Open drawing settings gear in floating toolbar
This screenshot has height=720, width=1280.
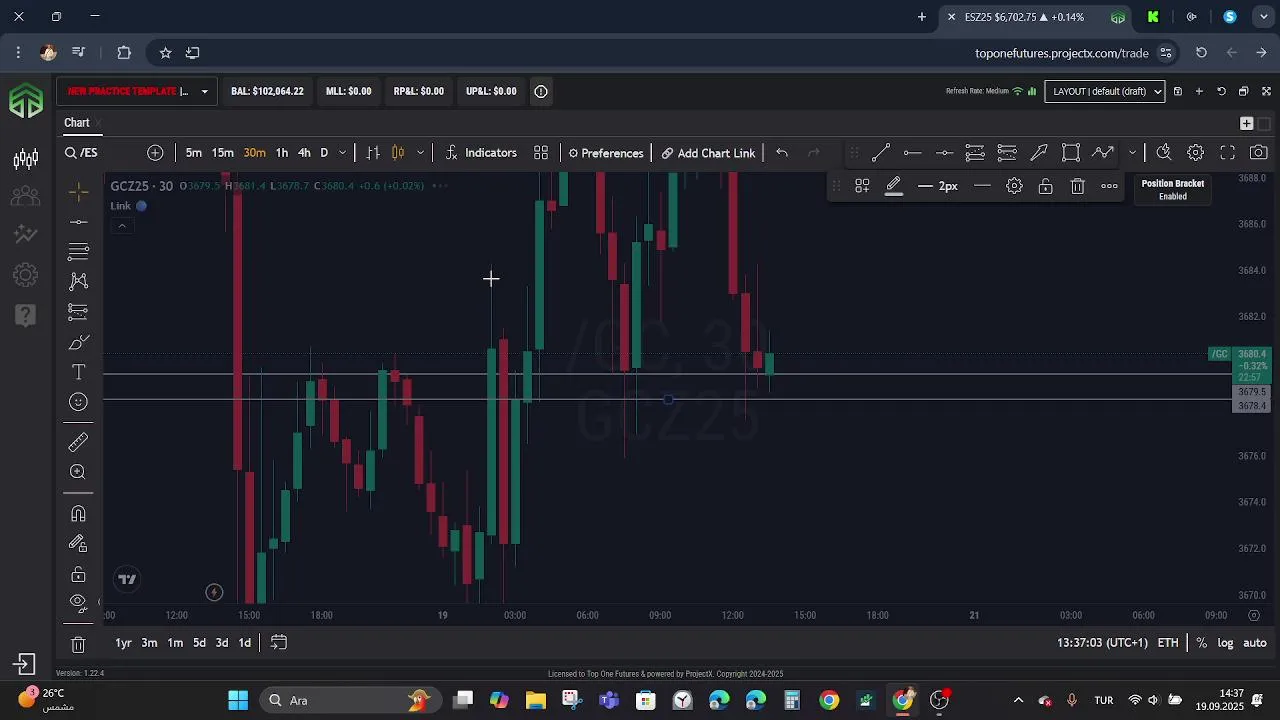point(1014,186)
